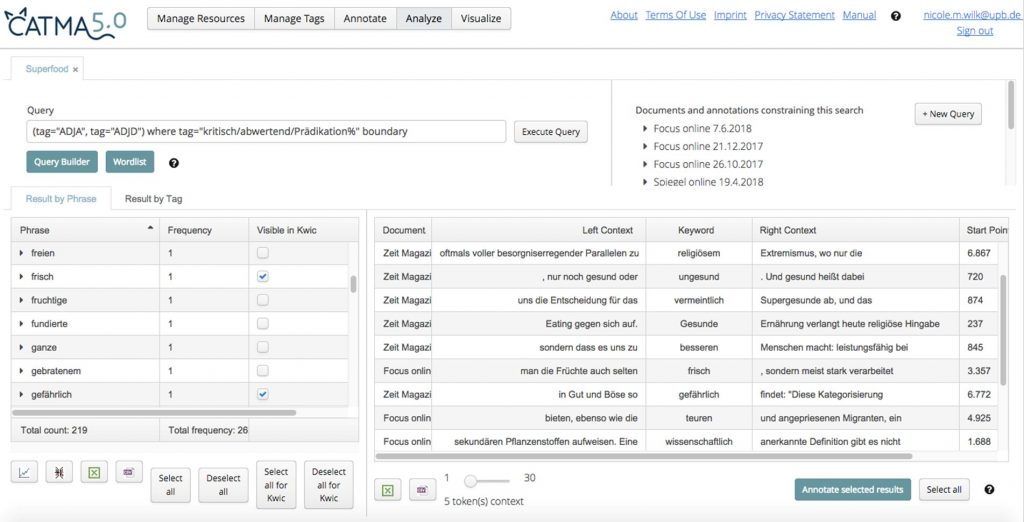Open Terms Of Use link
Screen dimensions: 1024x522
[675, 15]
